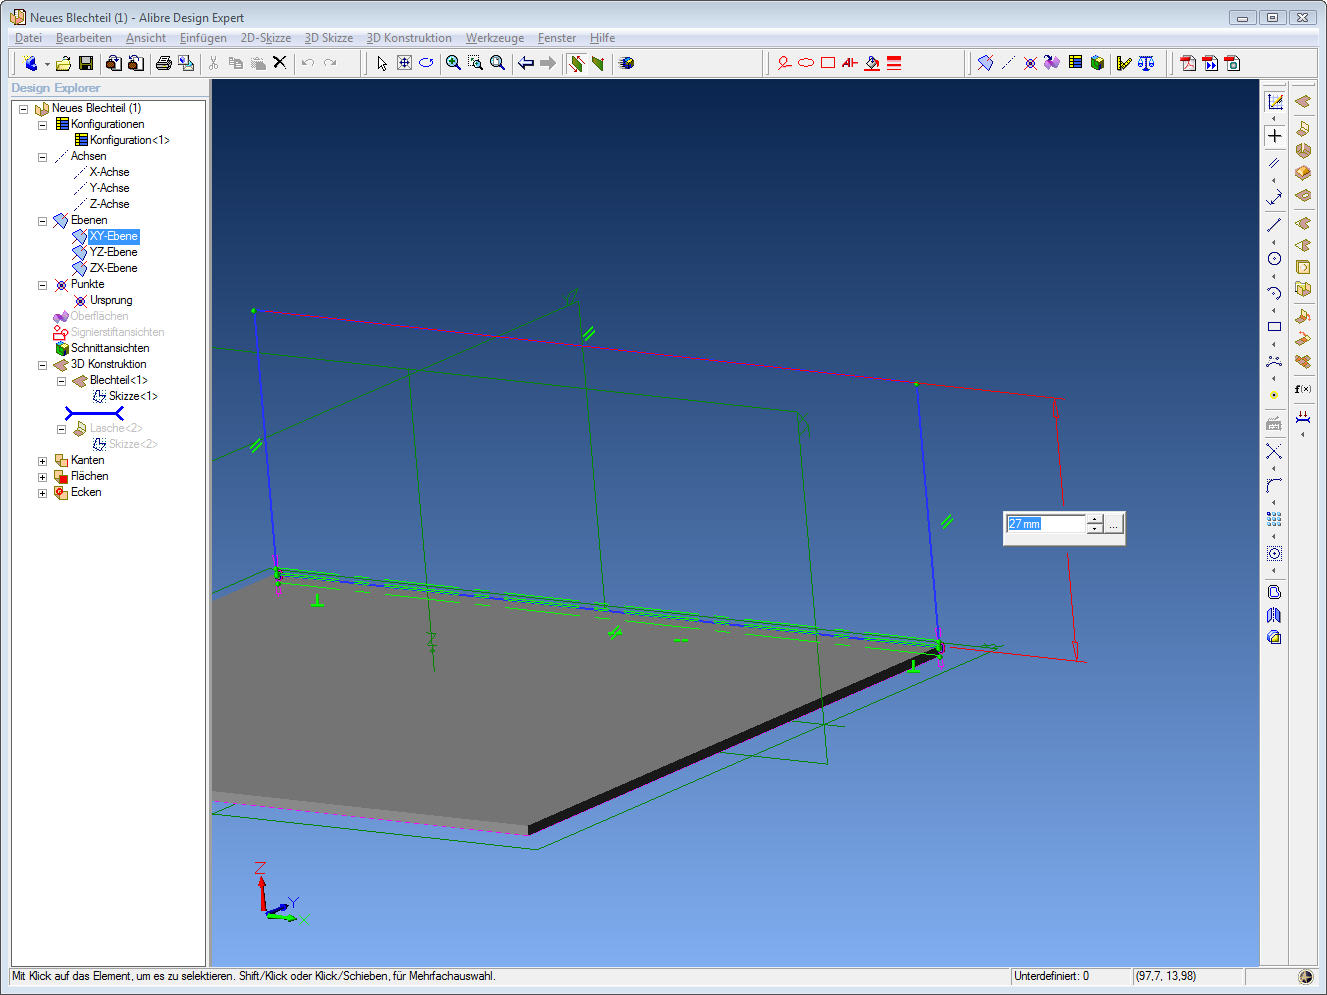The height and width of the screenshot is (995, 1327).
Task: Select the YZ-Ebene plane in tree
Action: (113, 252)
